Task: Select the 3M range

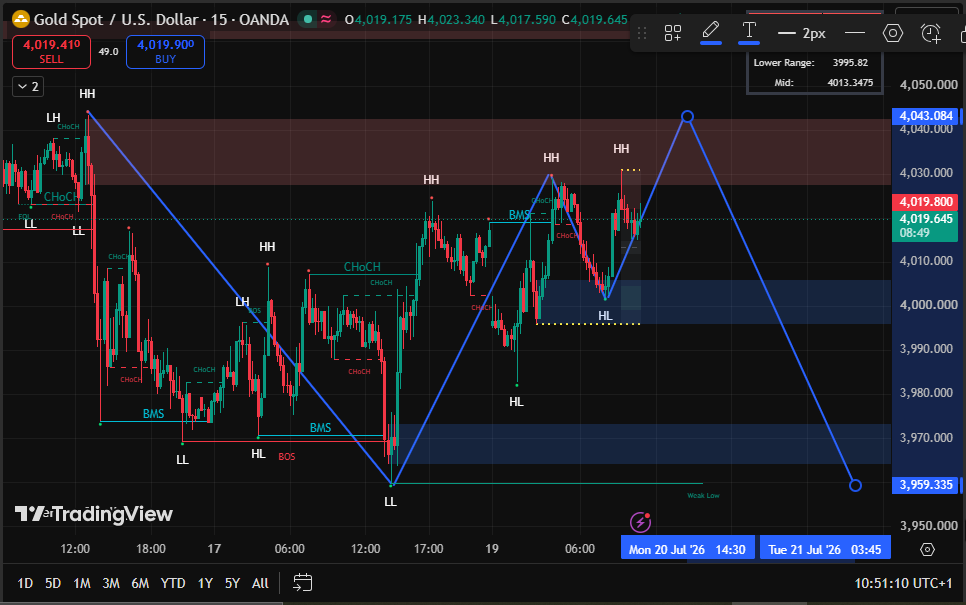Action: (111, 583)
